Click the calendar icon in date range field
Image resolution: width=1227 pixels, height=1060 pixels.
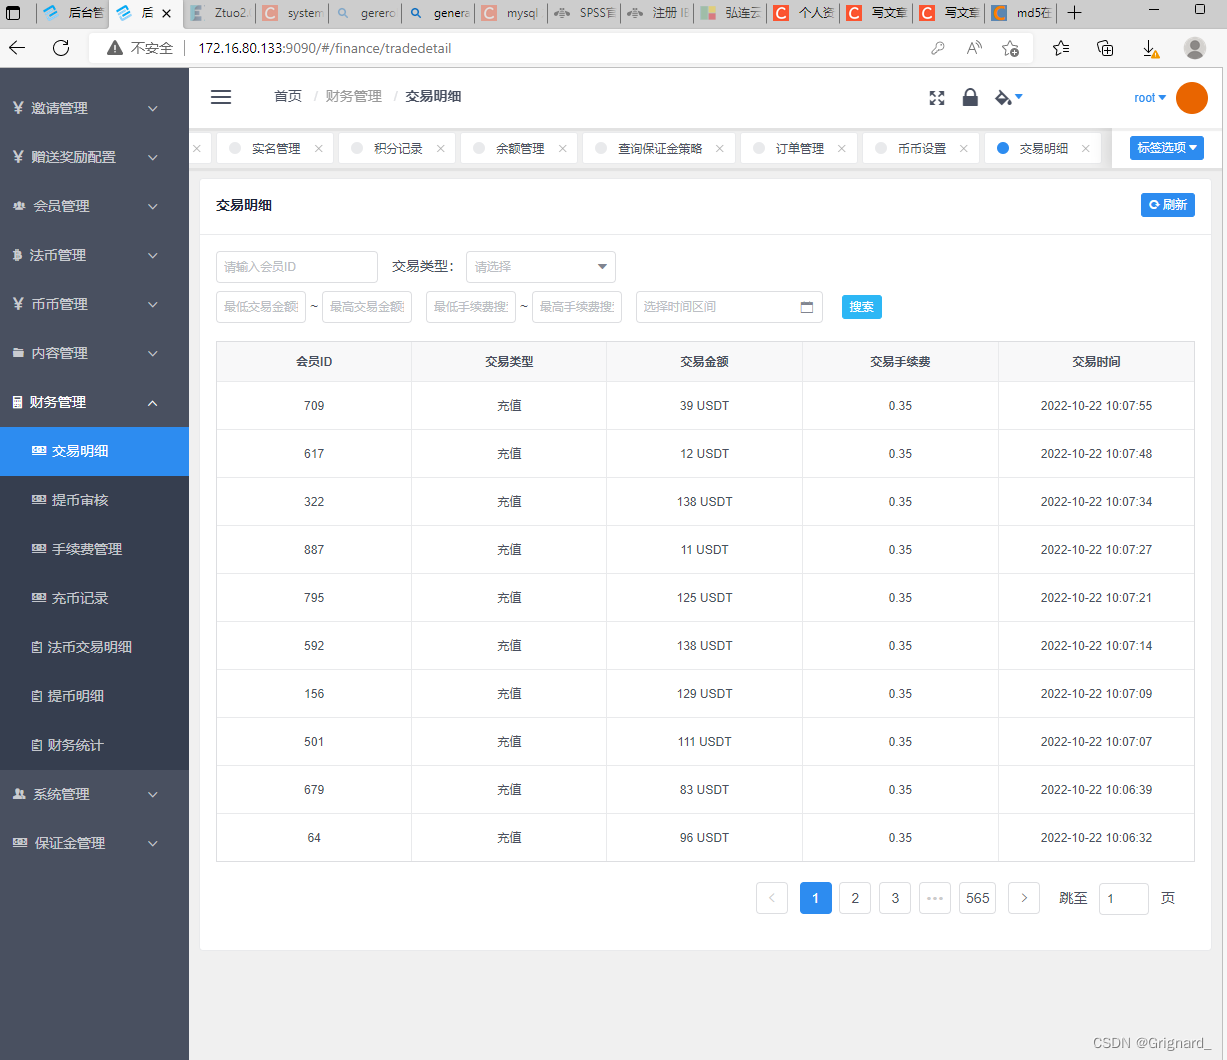click(807, 307)
